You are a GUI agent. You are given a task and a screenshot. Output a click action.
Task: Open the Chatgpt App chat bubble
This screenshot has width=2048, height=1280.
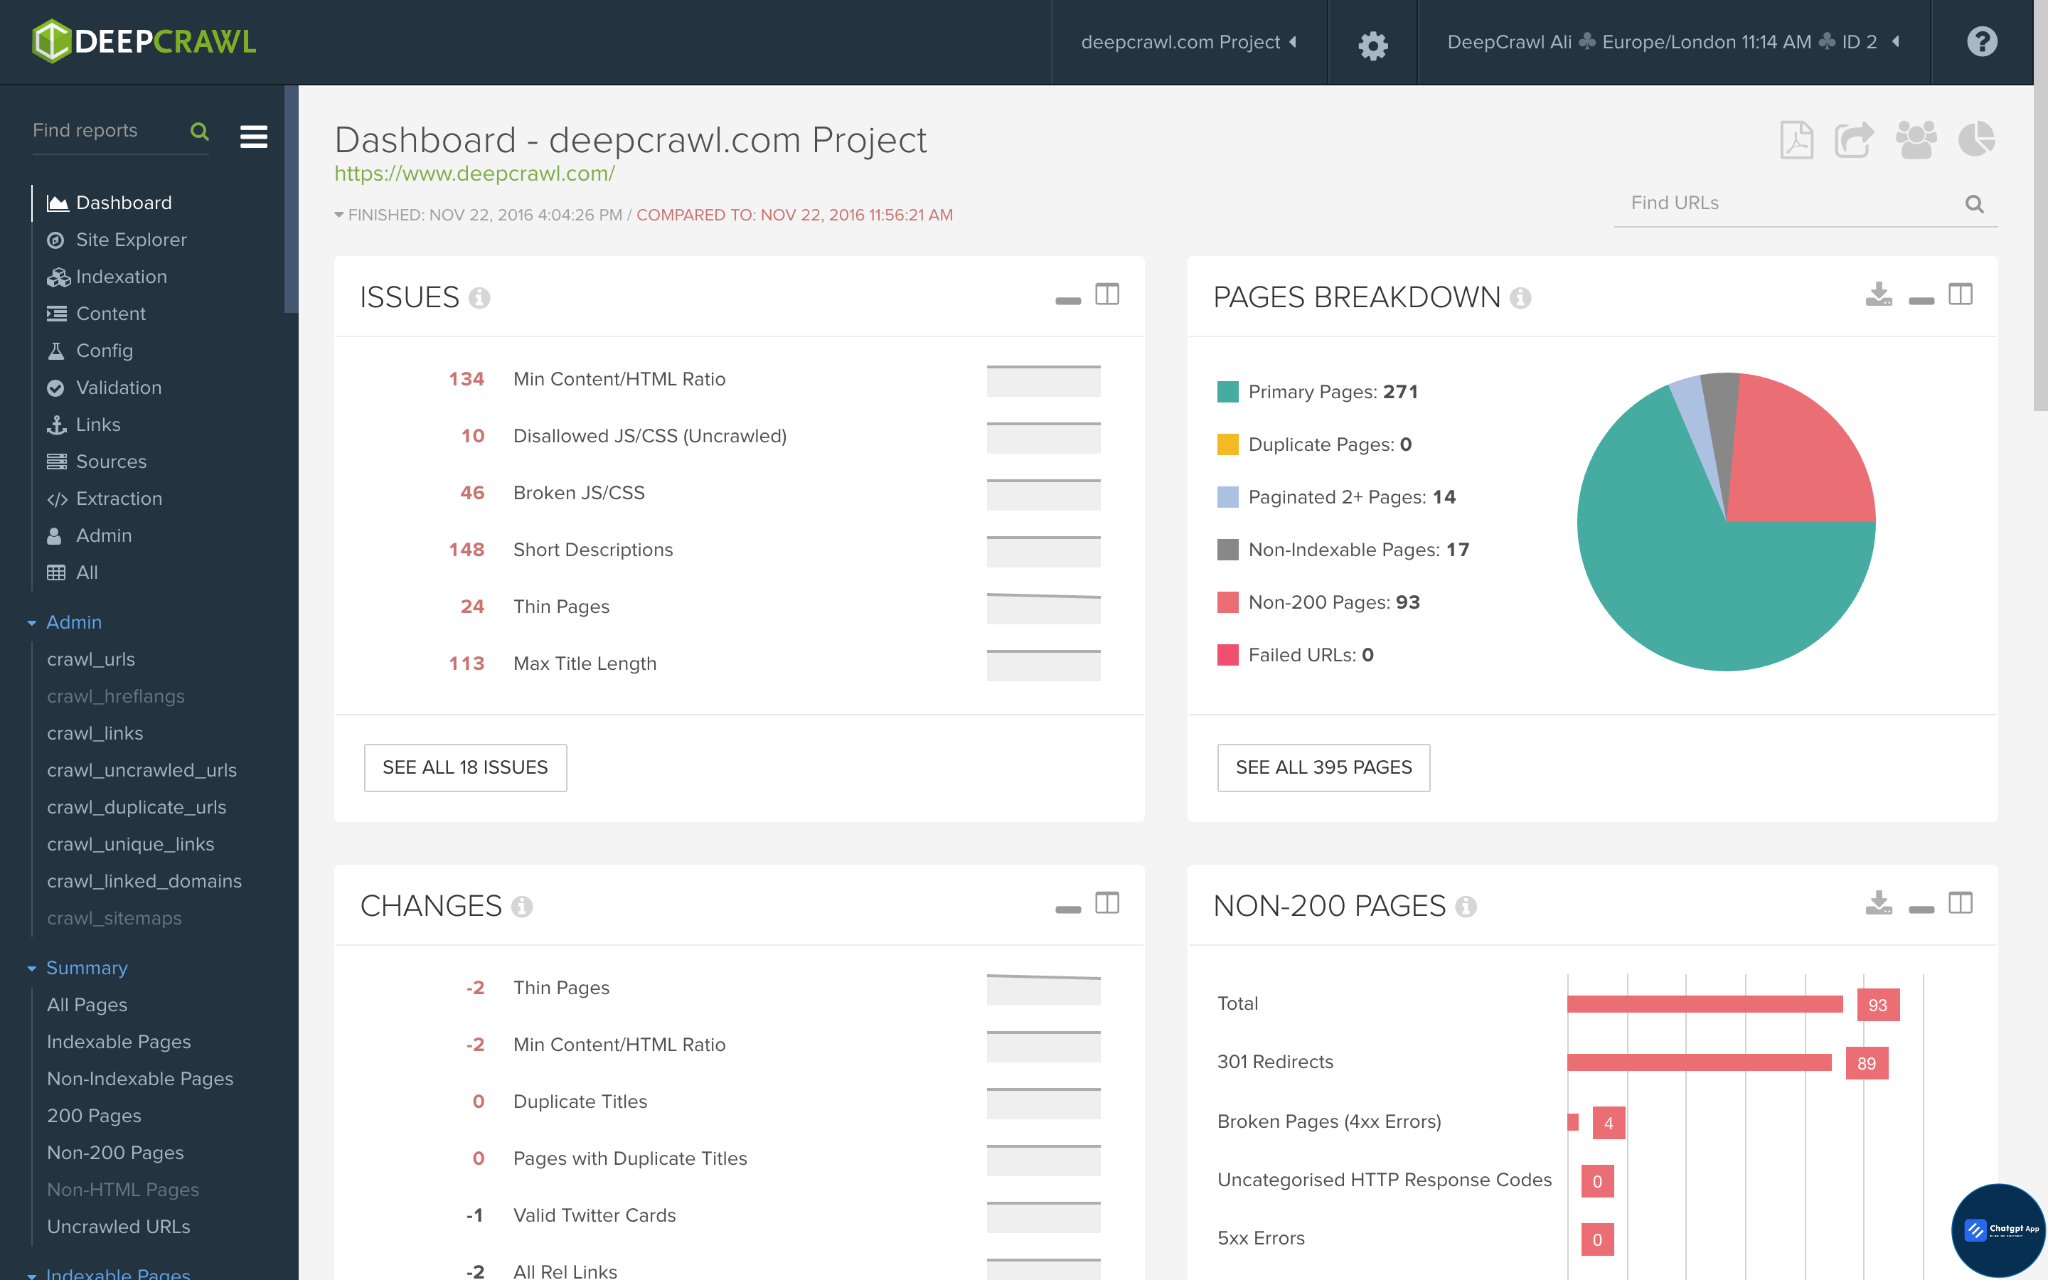coord(1998,1230)
